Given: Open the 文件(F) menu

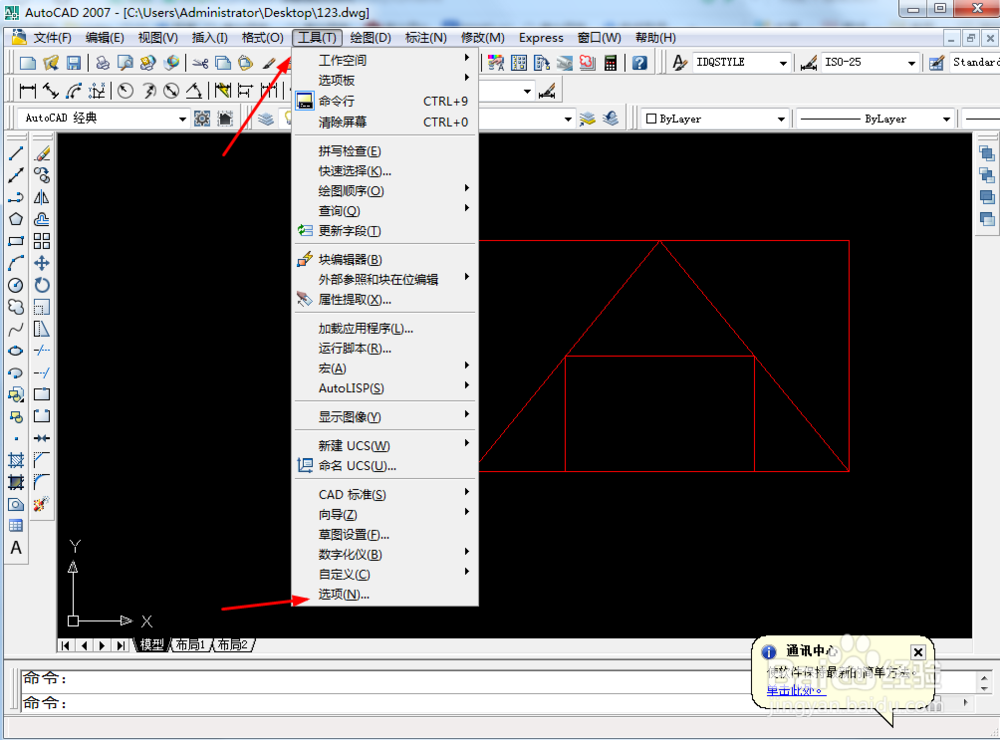Looking at the screenshot, I should 52,38.
